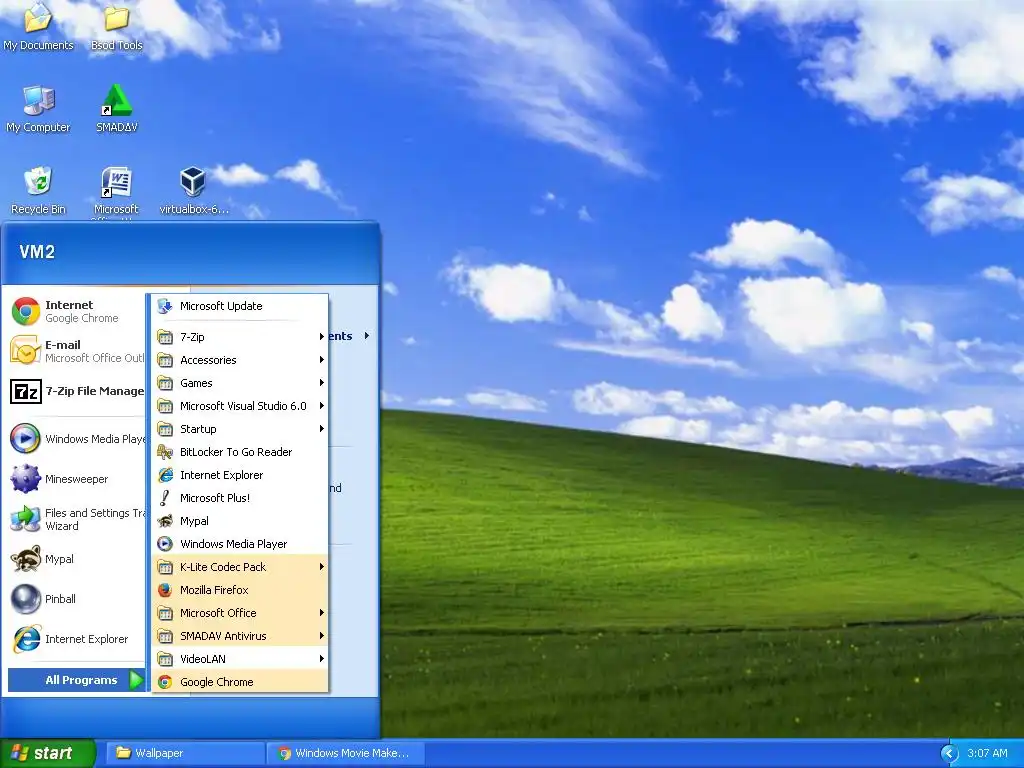Switch to Windows Movie Maker taskbar button
This screenshot has height=768, width=1024.
[346, 753]
